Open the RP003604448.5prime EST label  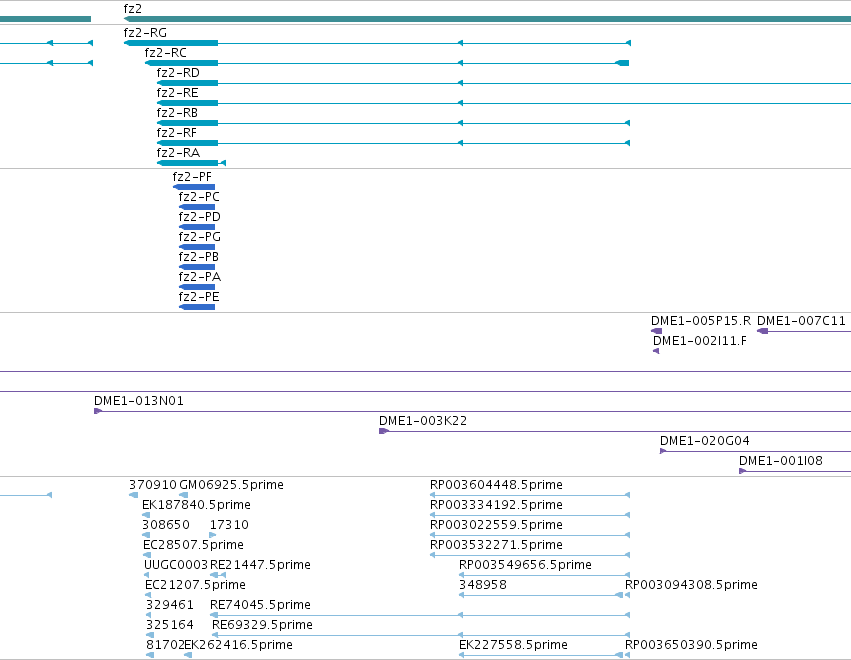coord(497,485)
